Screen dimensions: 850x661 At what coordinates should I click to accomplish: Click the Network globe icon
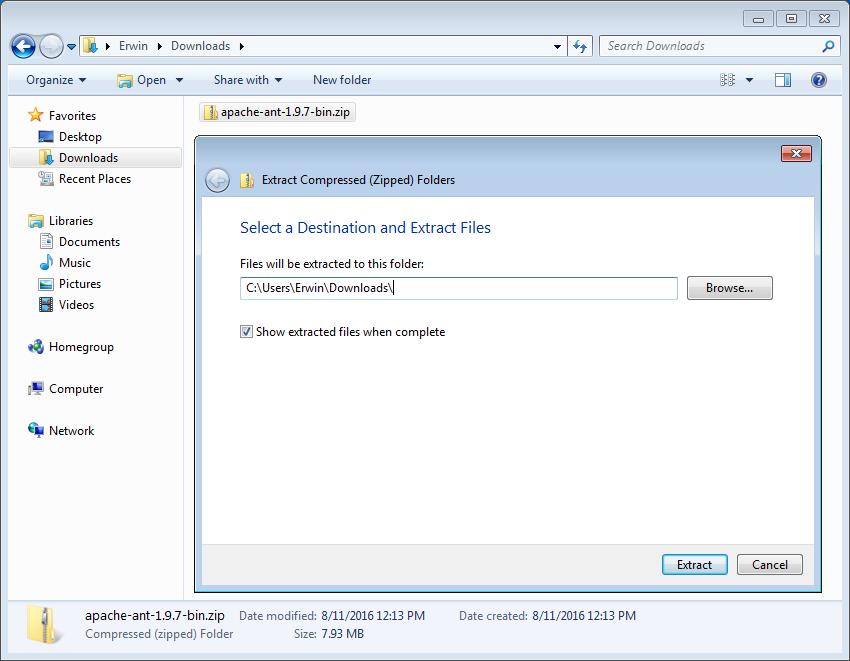[36, 430]
